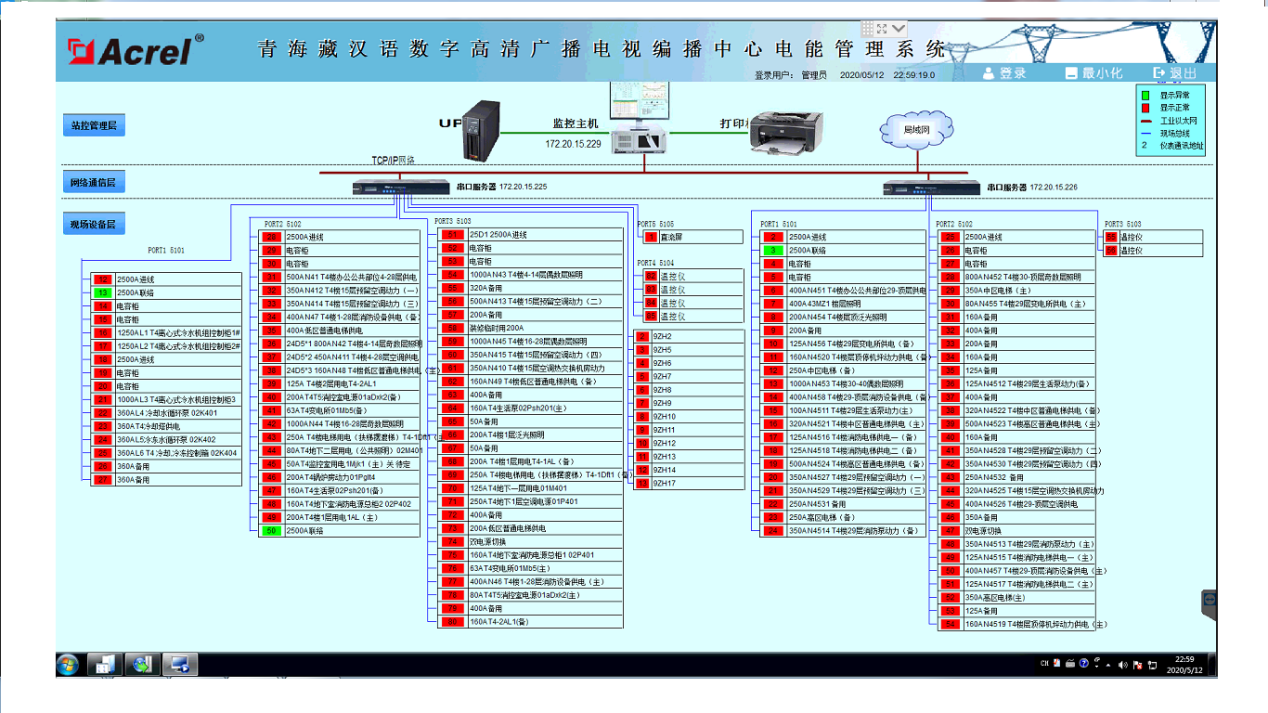Select row 360A L4 冷却水循环泵 02K401
The width and height of the screenshot is (1268, 713).
pos(166,413)
